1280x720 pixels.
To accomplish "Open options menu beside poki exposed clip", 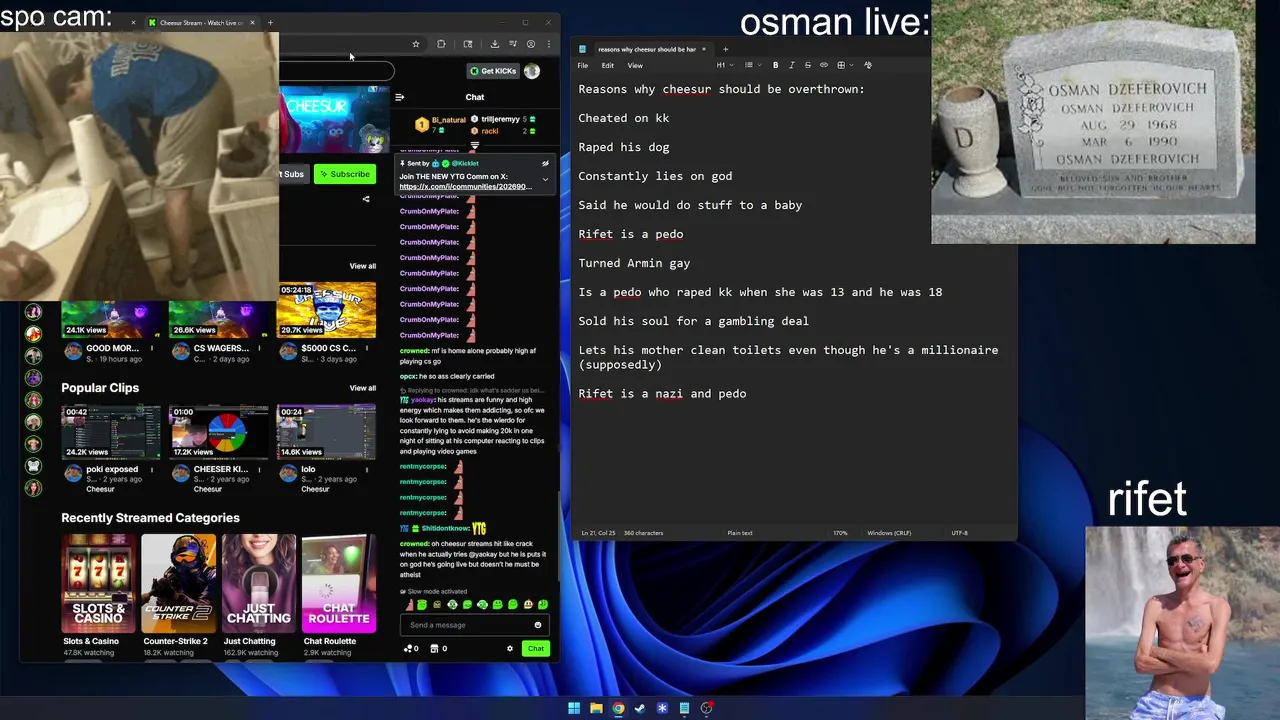I will (x=152, y=470).
